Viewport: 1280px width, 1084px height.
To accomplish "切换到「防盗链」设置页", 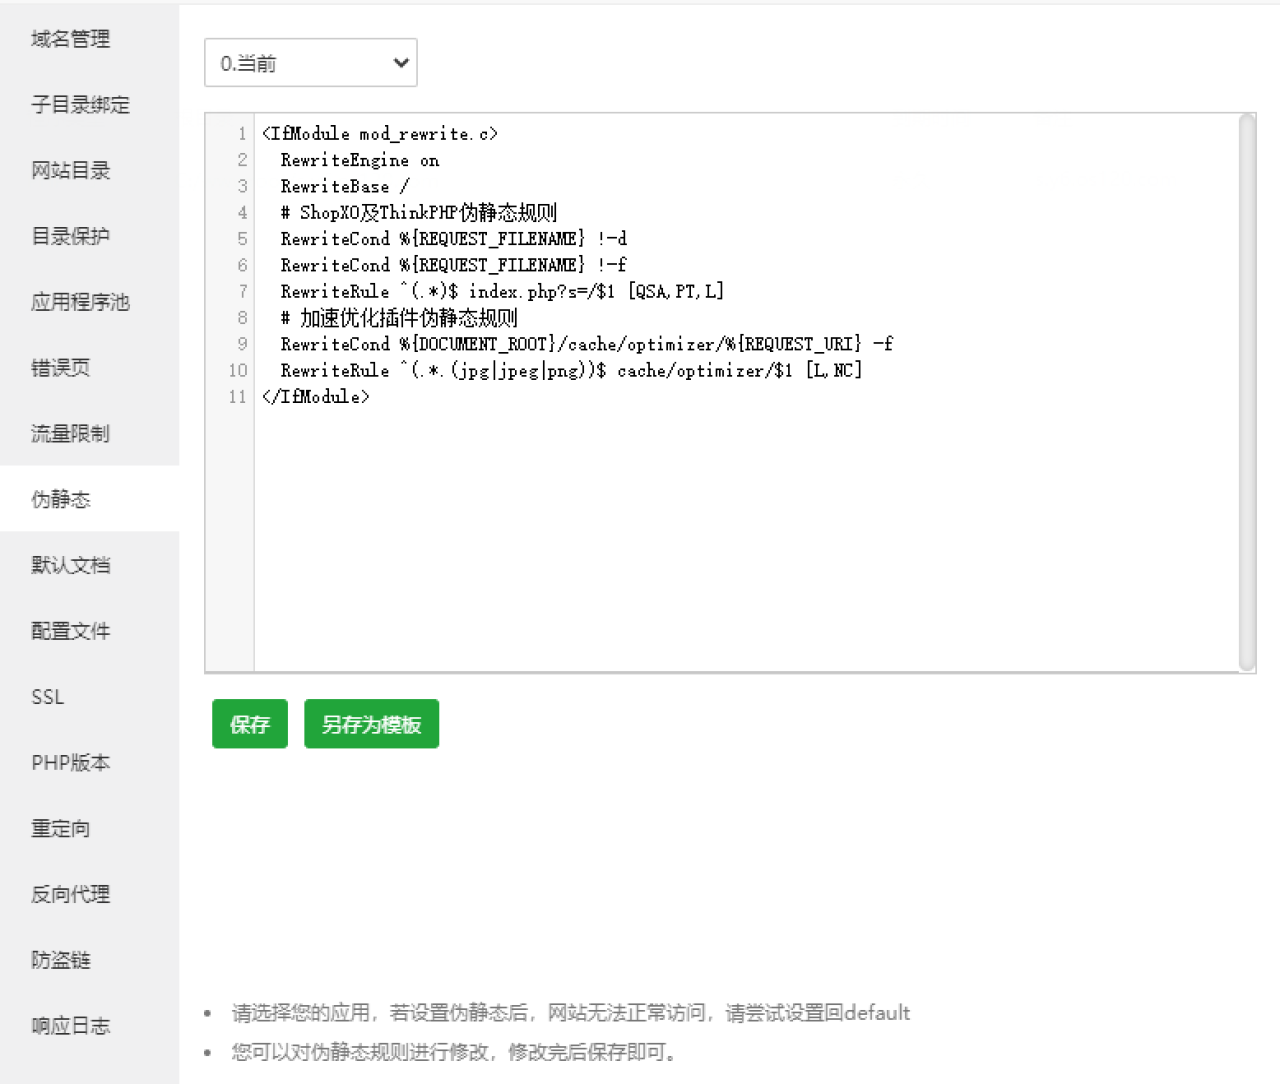I will click(60, 960).
